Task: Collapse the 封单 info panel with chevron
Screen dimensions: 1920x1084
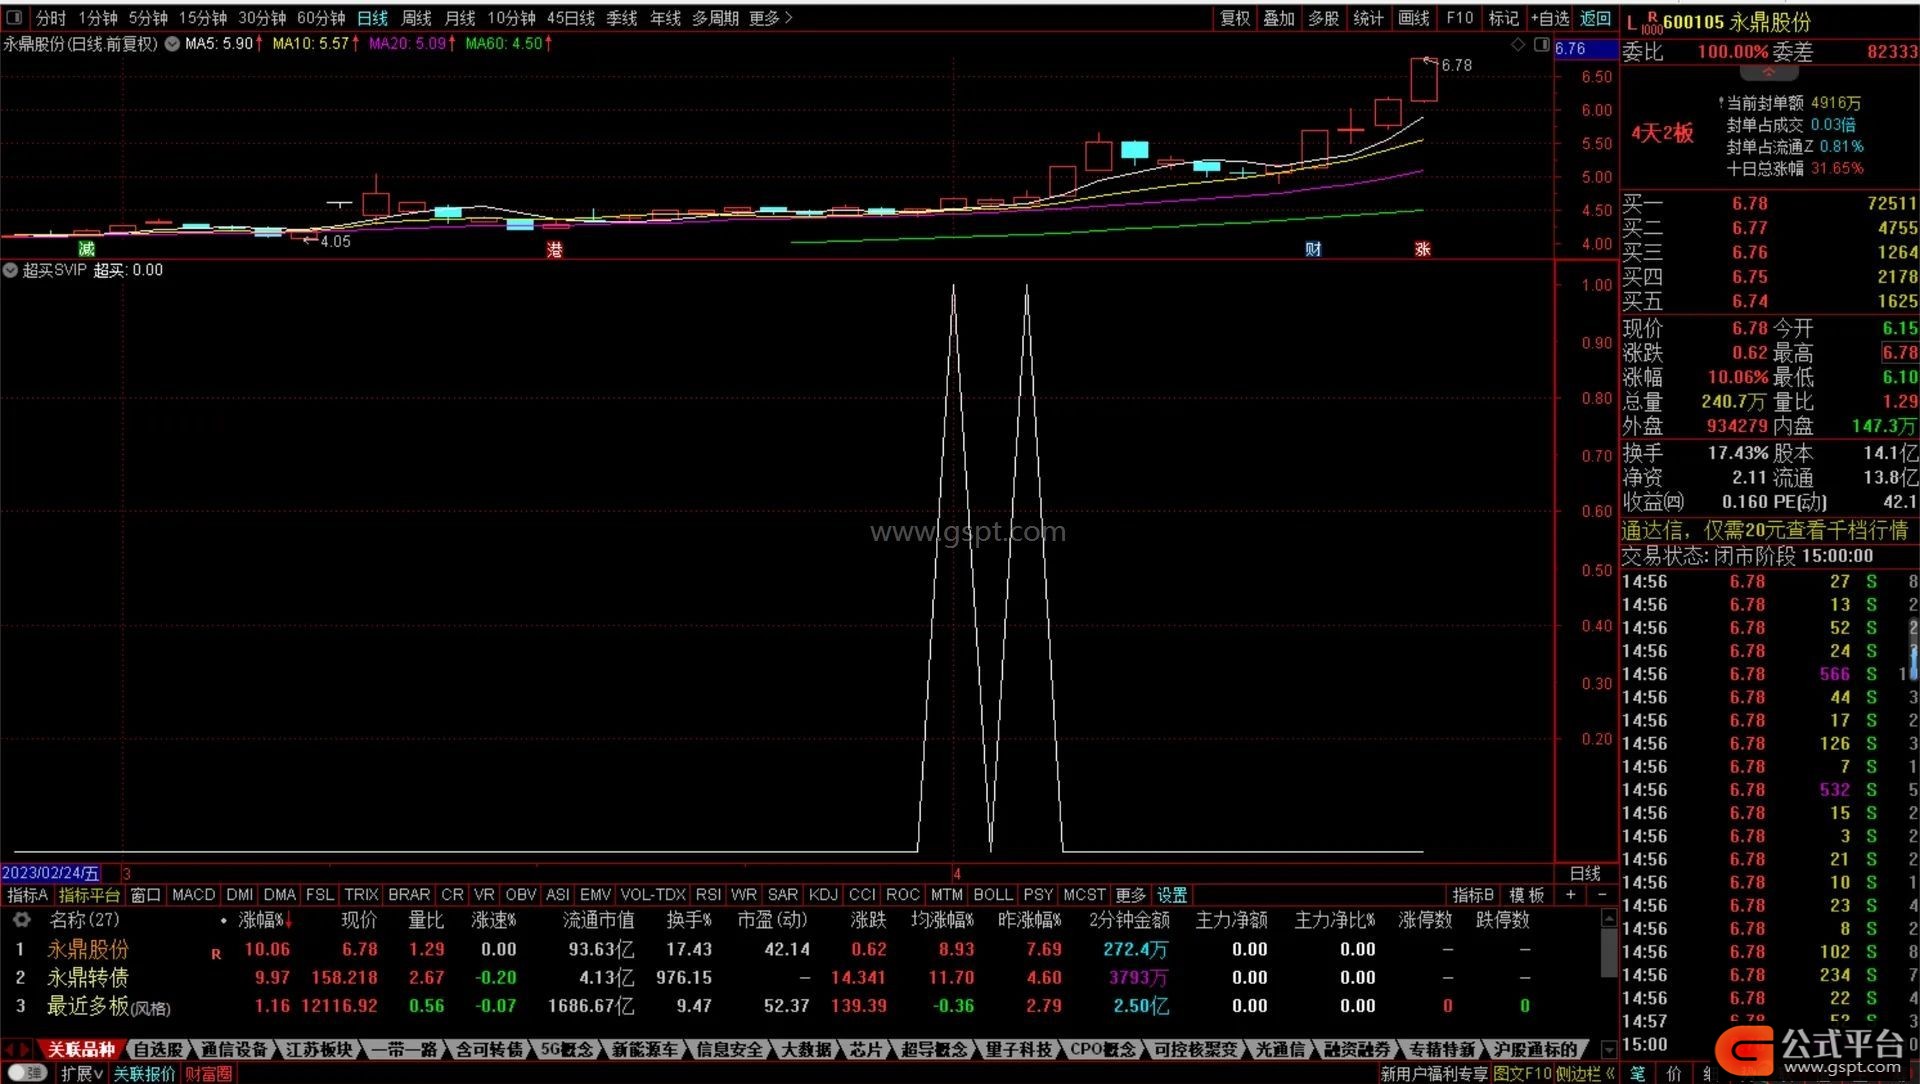Action: 1768,72
